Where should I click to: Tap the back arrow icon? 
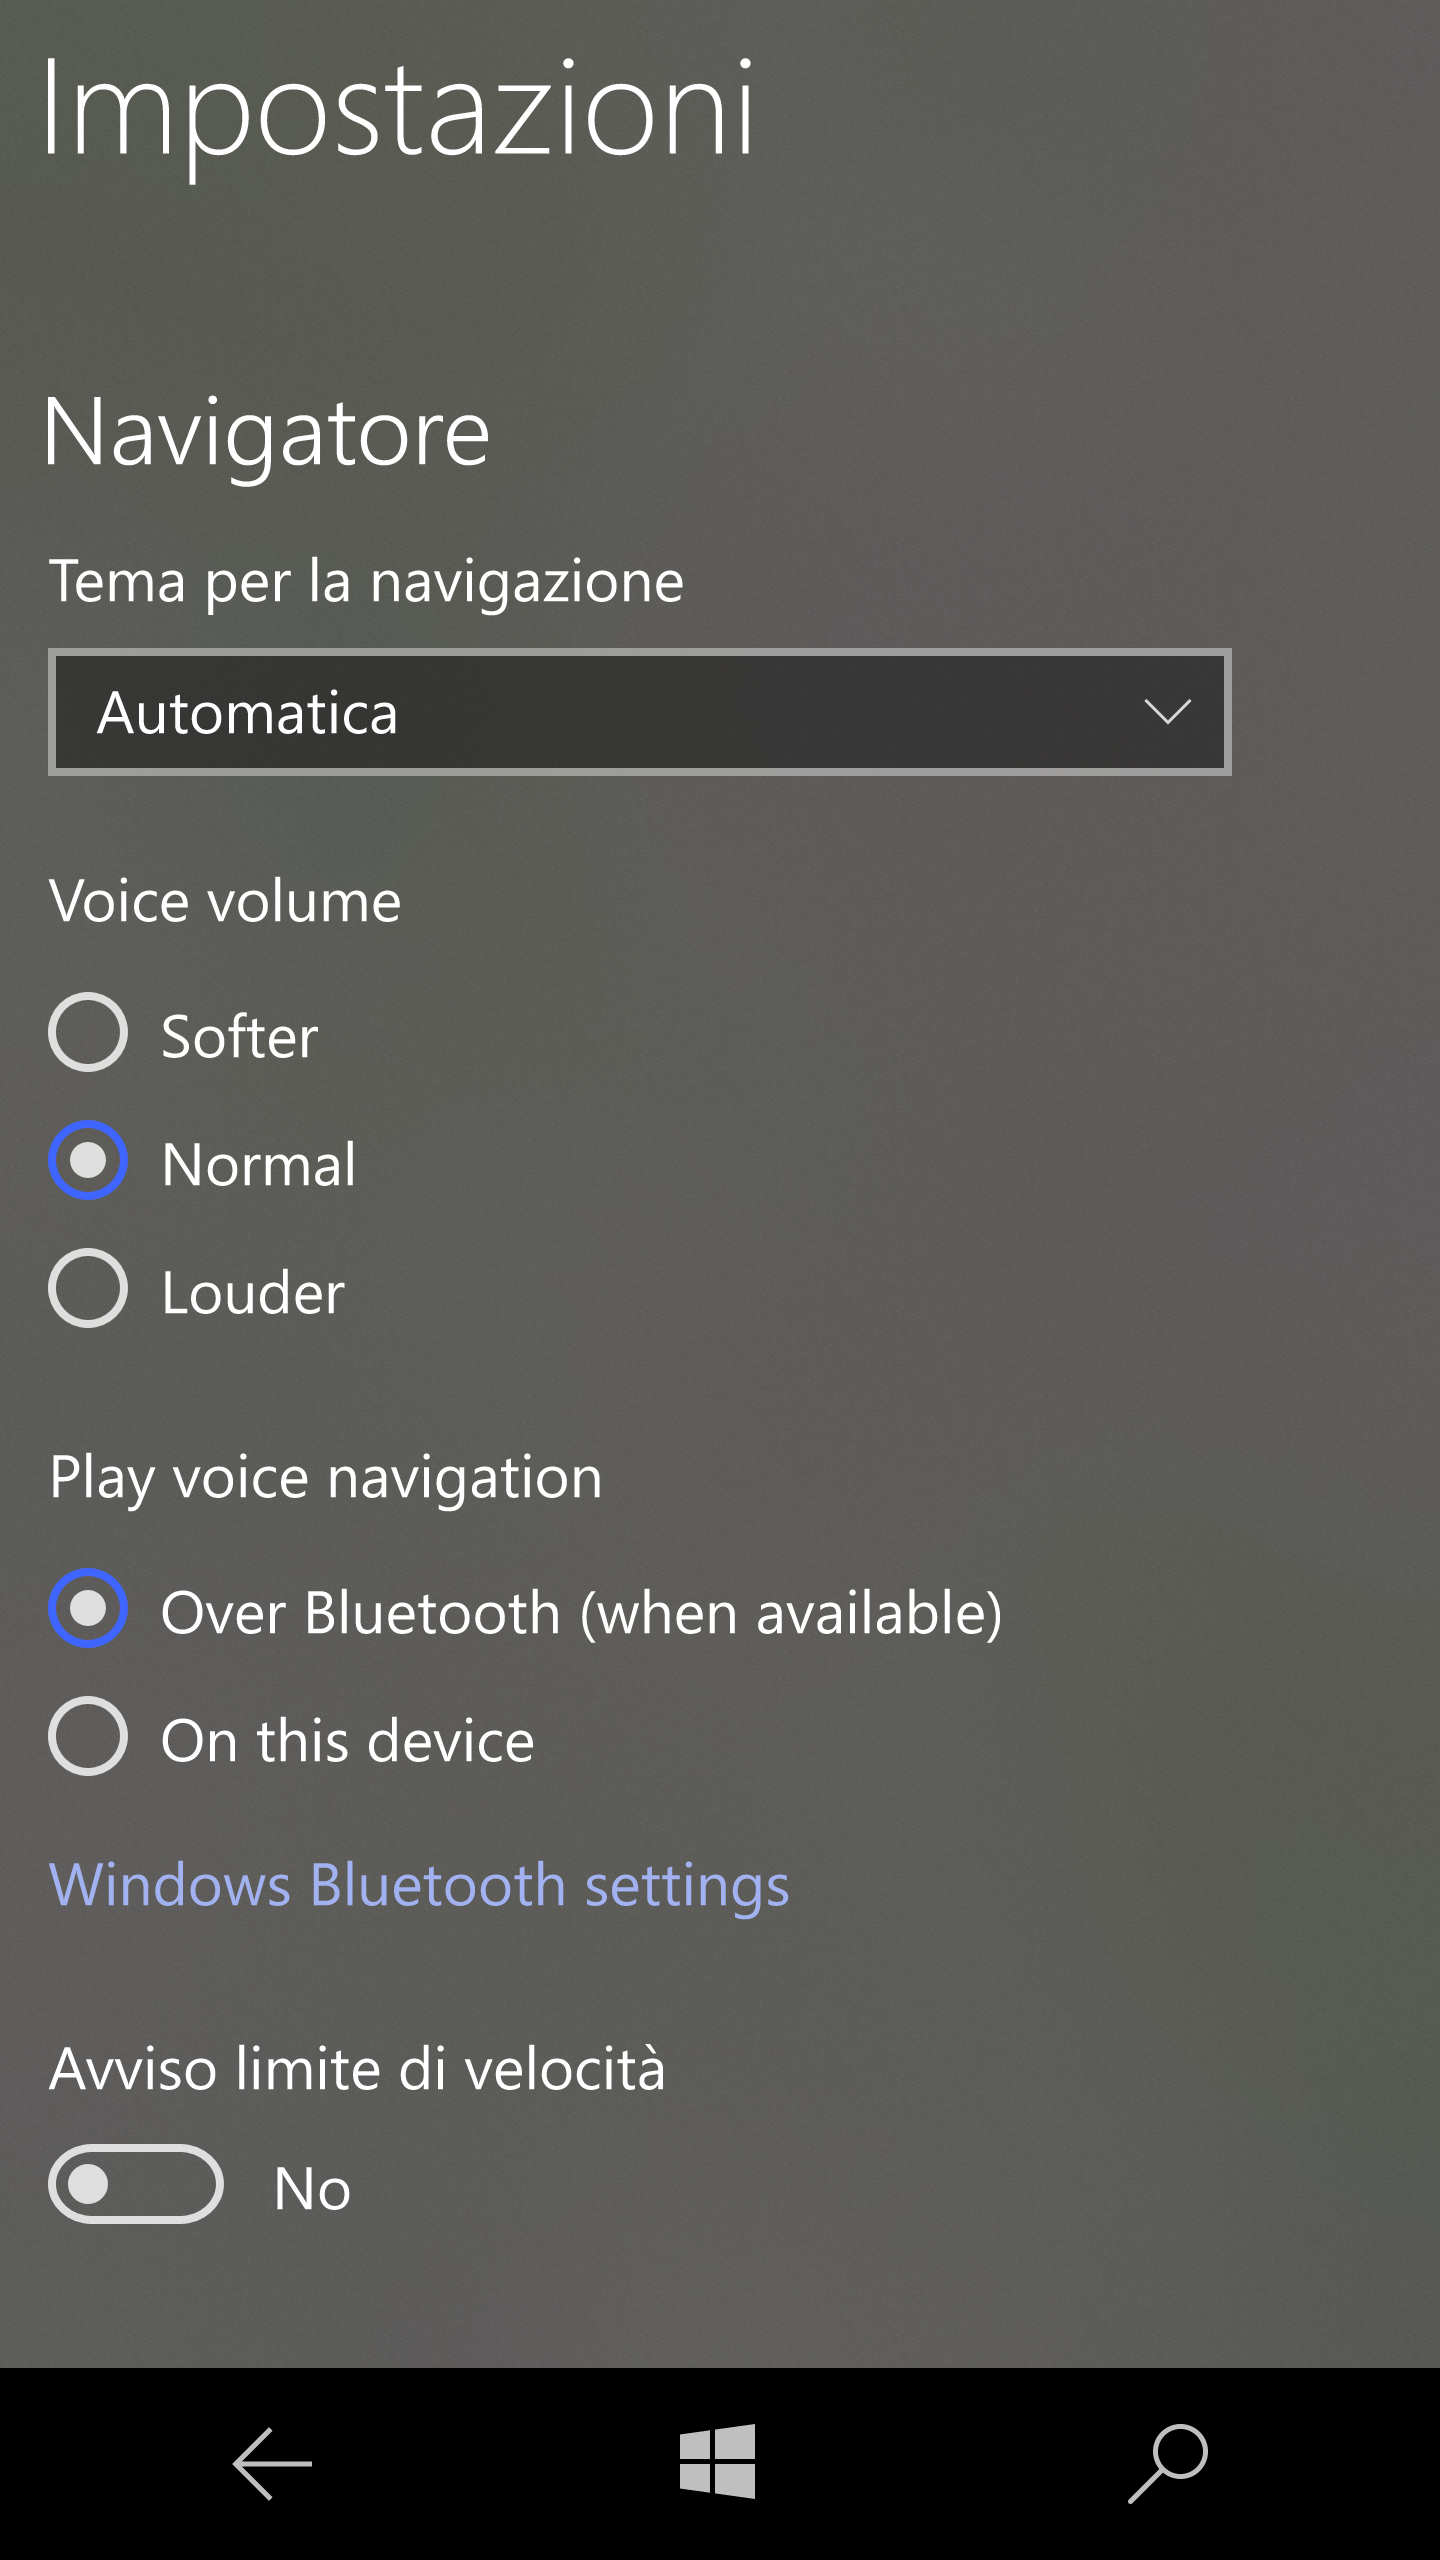click(x=272, y=2464)
